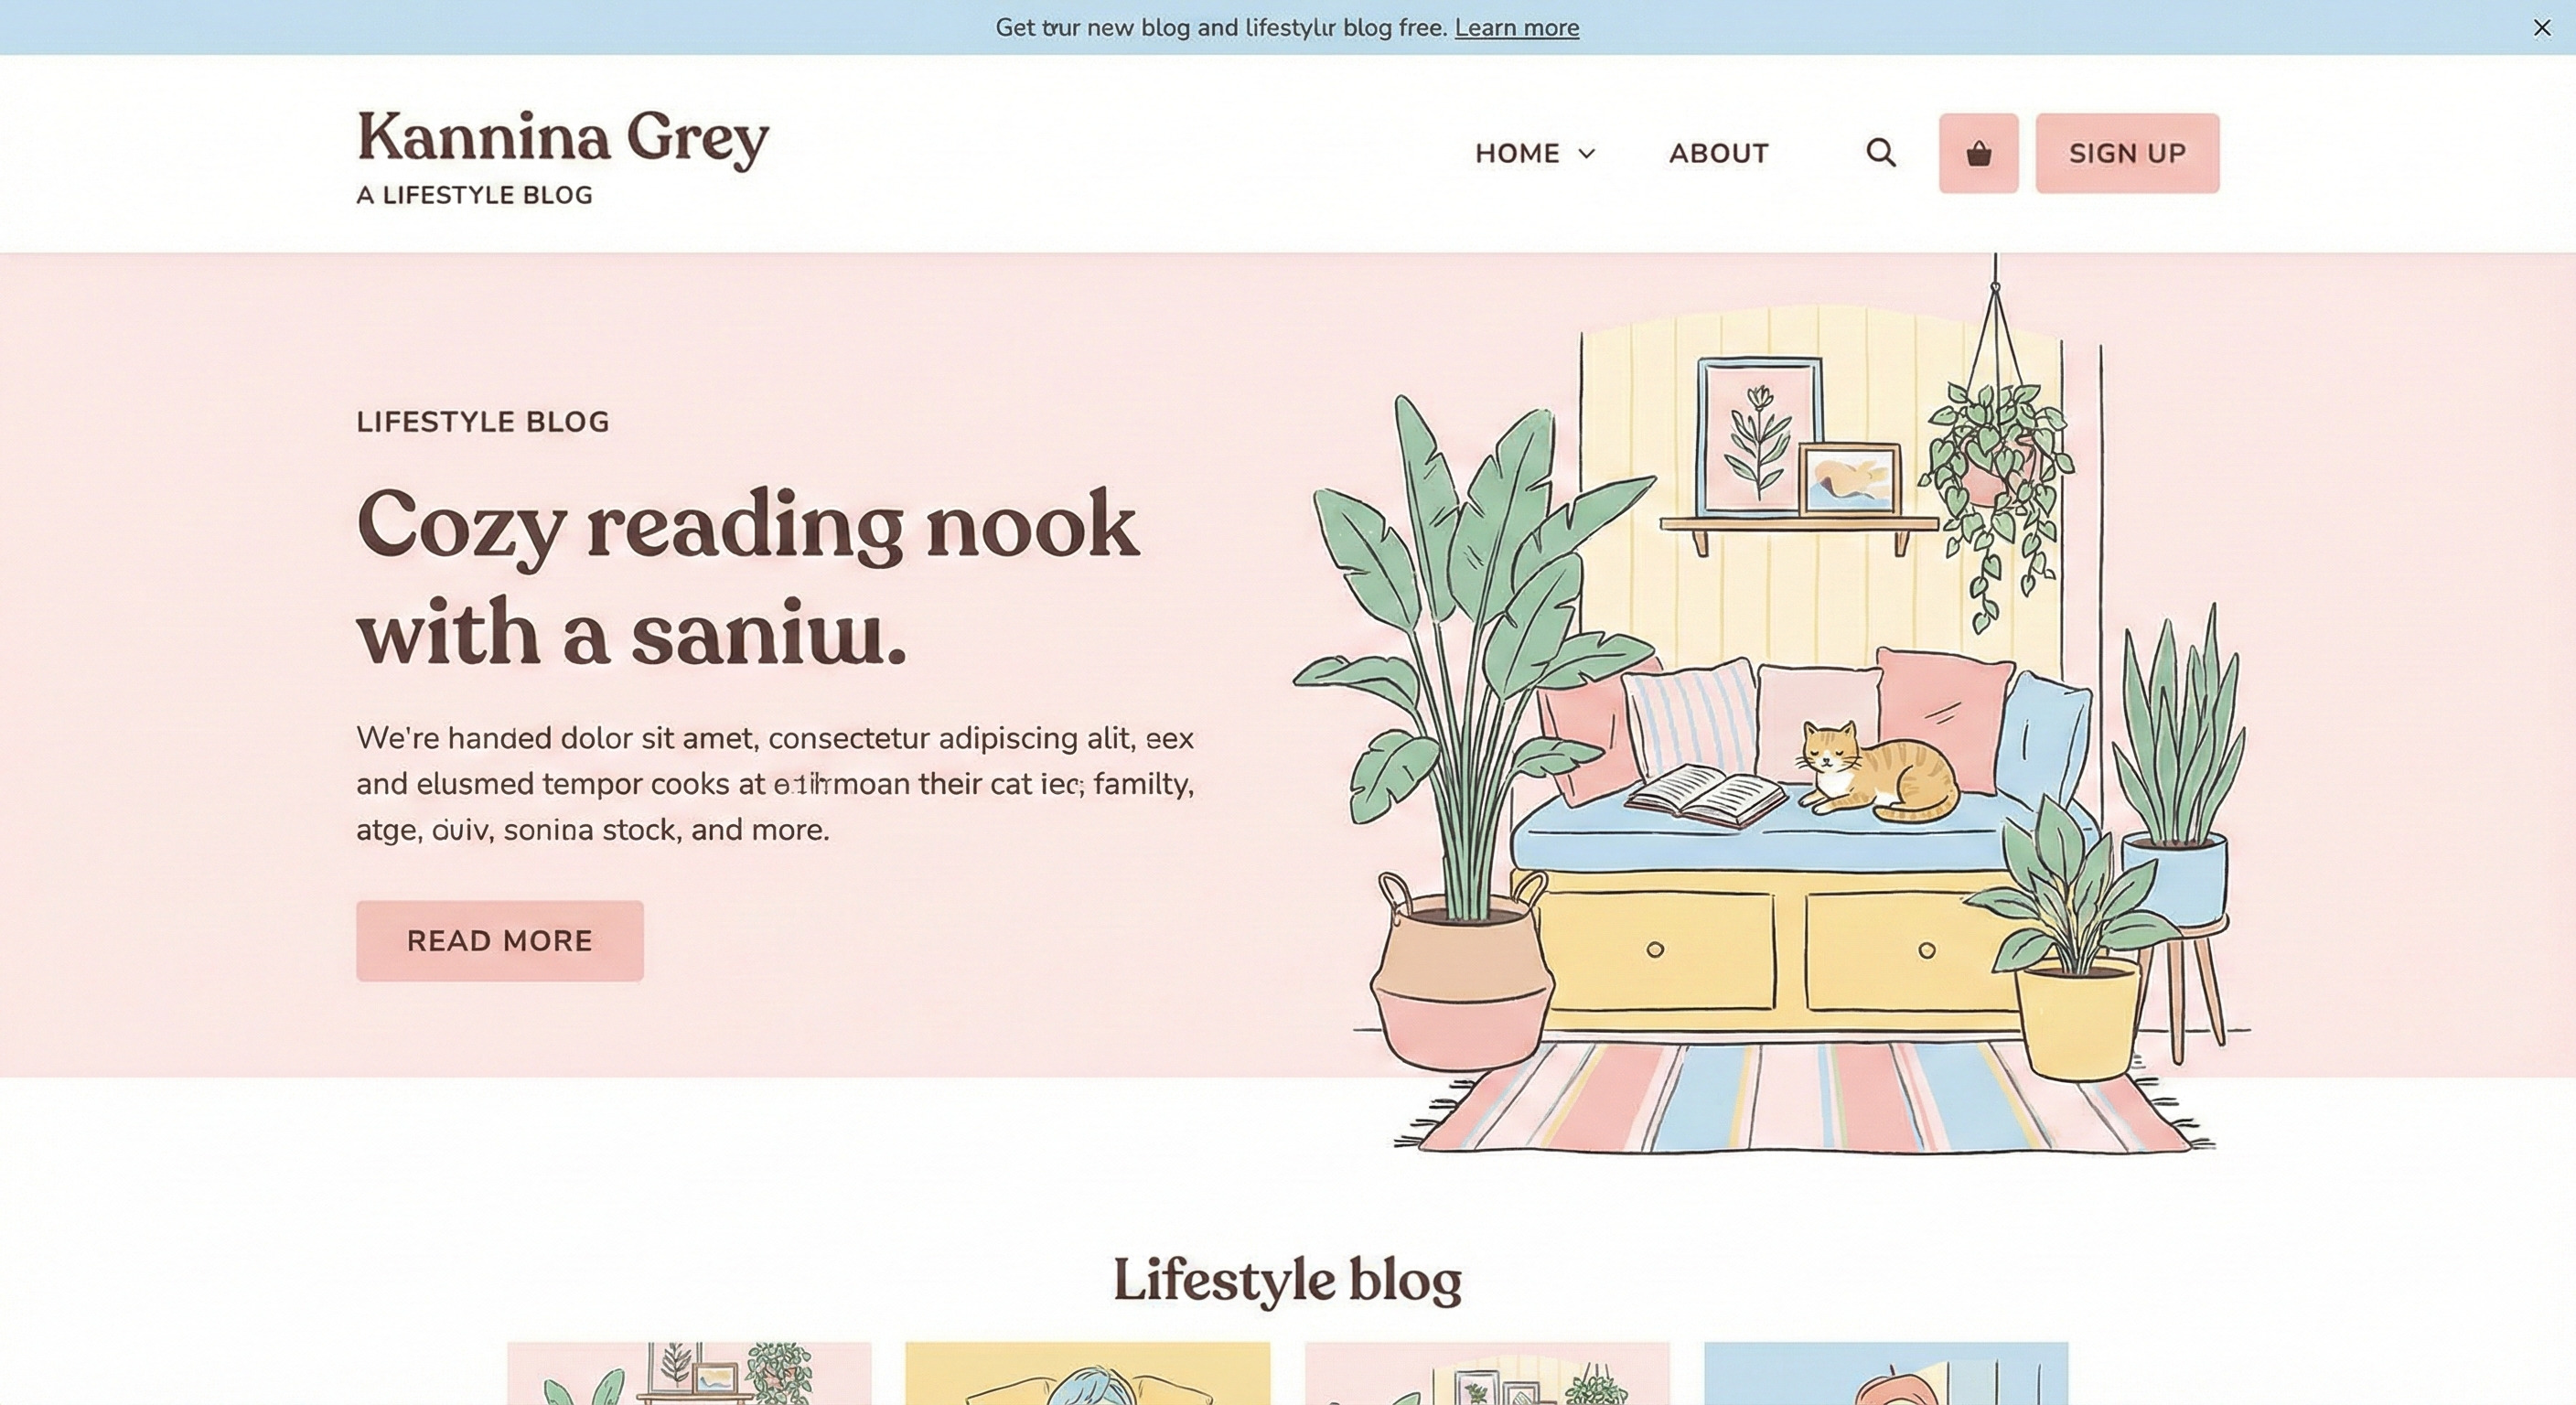Click the Cozy reading nook headline

[747, 578]
